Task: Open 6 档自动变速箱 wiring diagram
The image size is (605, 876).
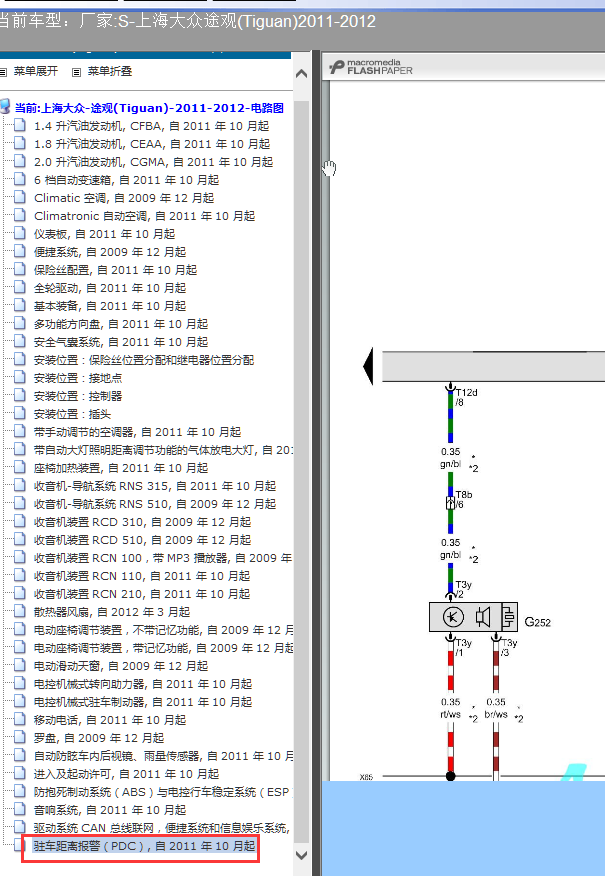Action: [x=126, y=180]
